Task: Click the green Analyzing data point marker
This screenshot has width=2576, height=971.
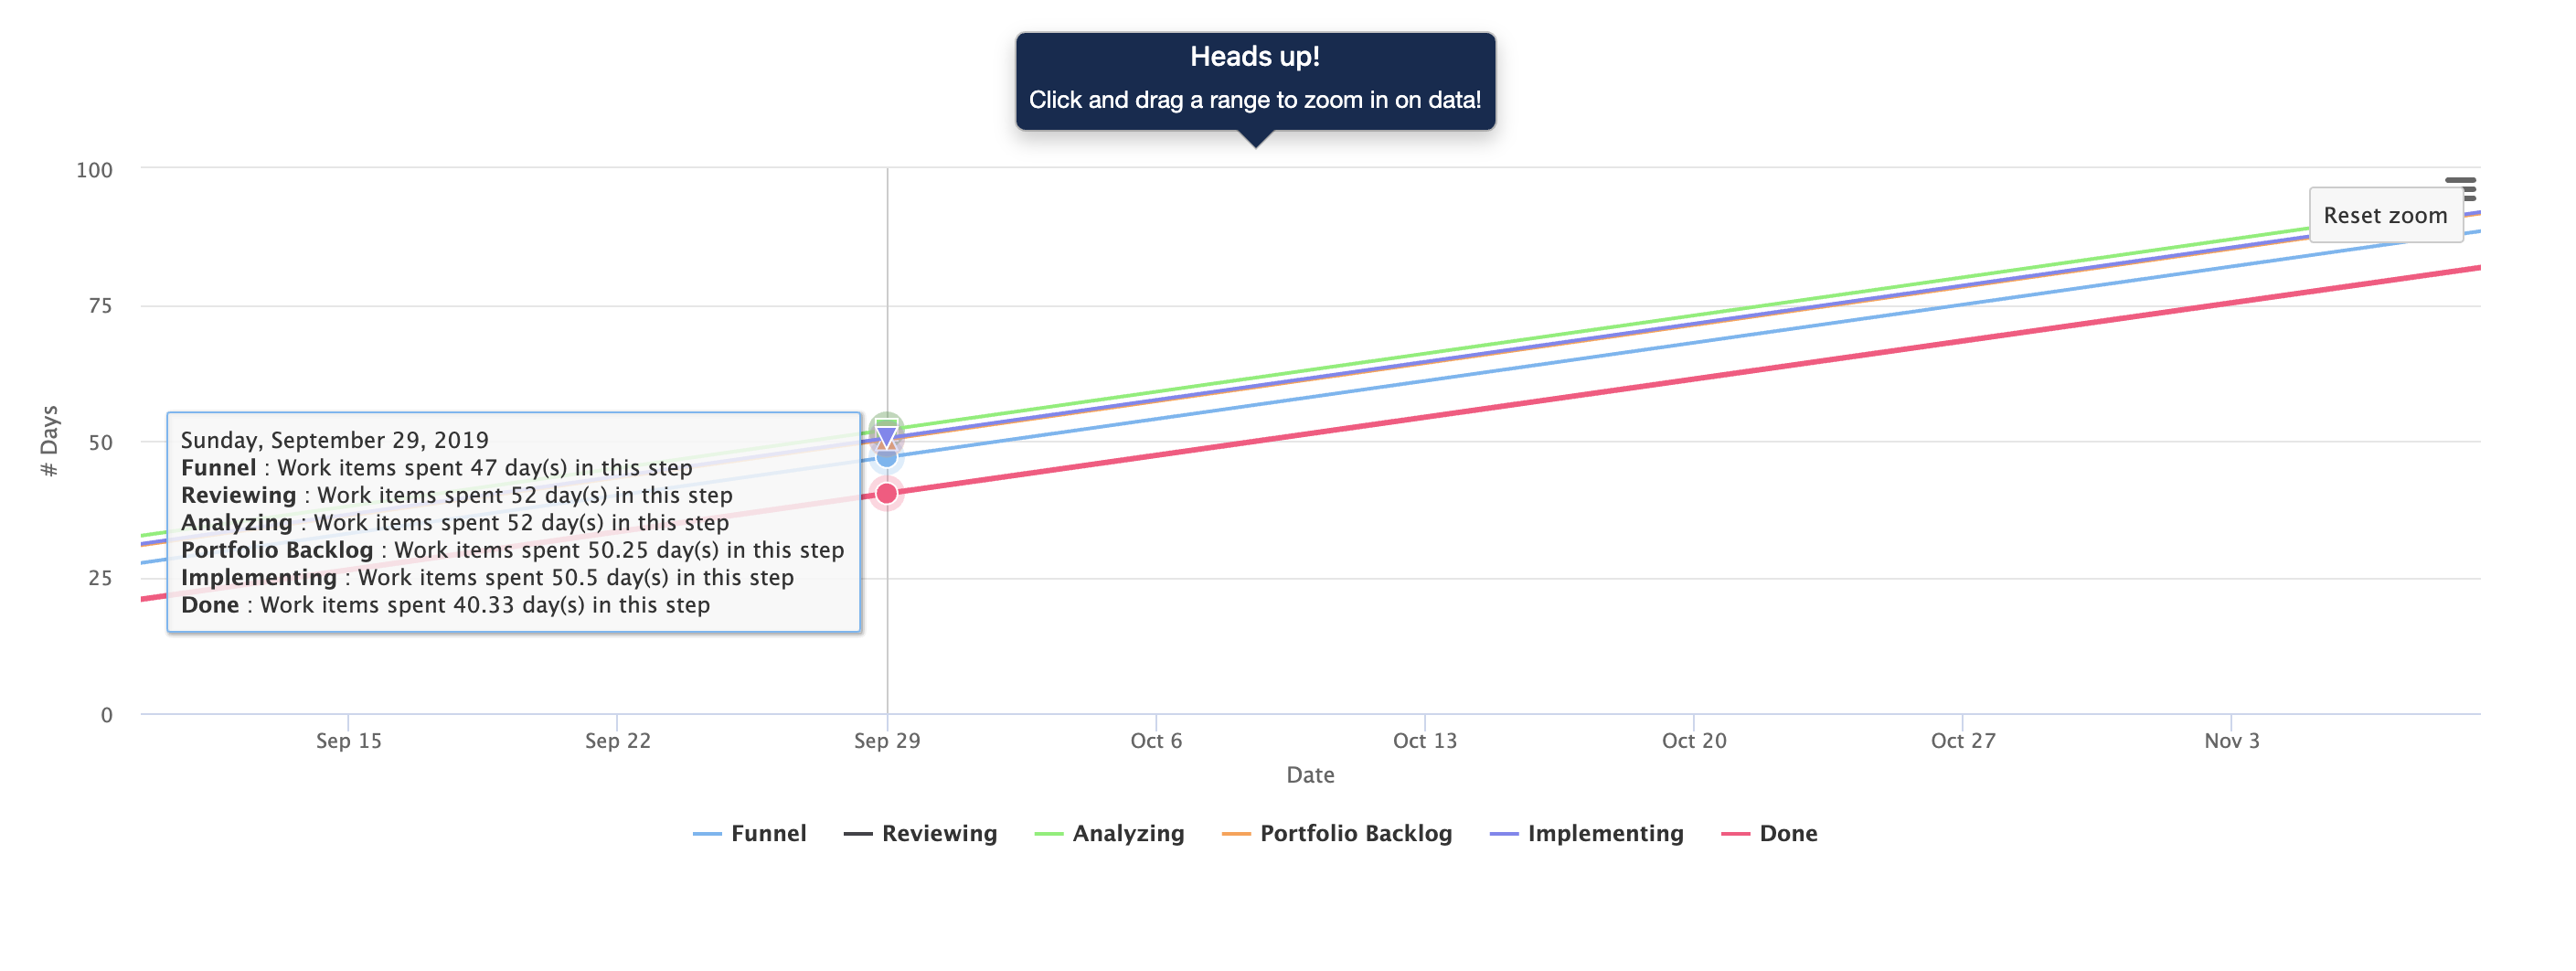Action: tap(886, 423)
